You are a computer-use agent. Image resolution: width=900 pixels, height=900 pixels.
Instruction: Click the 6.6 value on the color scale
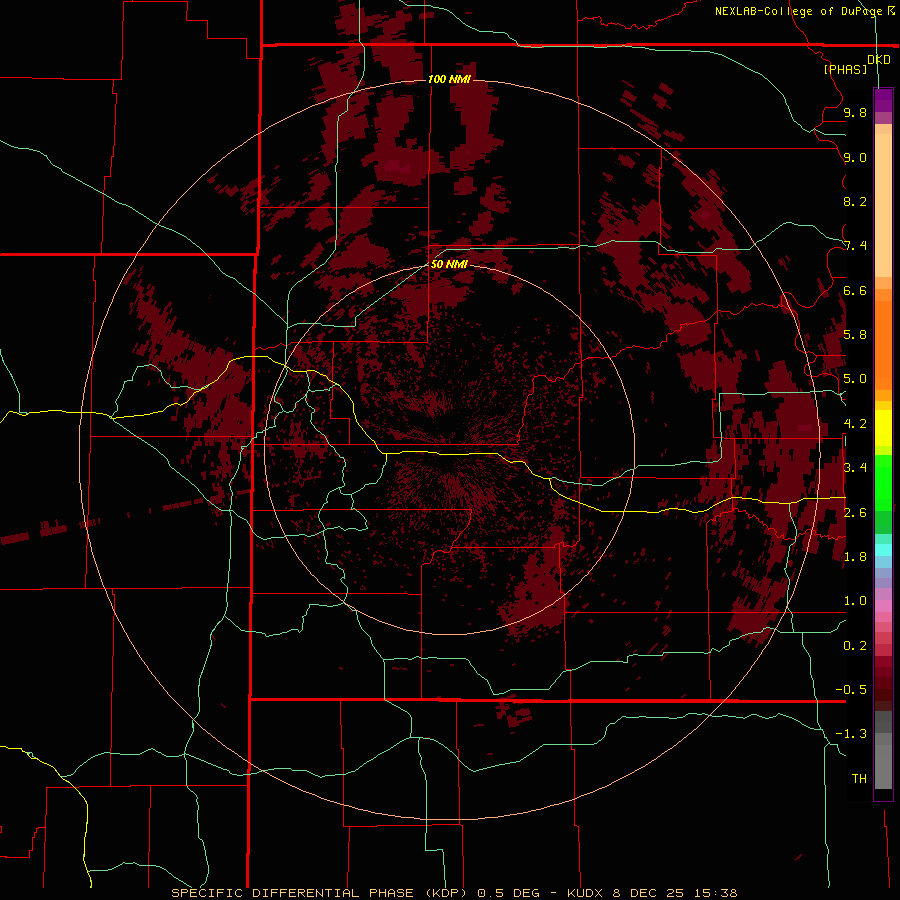tap(855, 290)
